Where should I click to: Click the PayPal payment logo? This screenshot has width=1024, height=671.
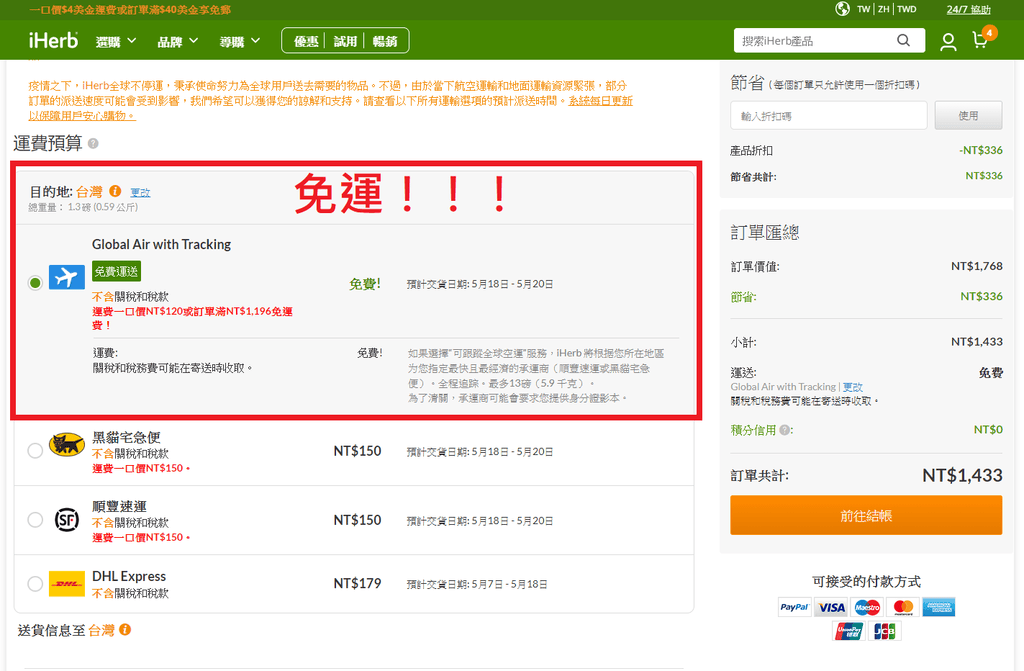click(794, 607)
